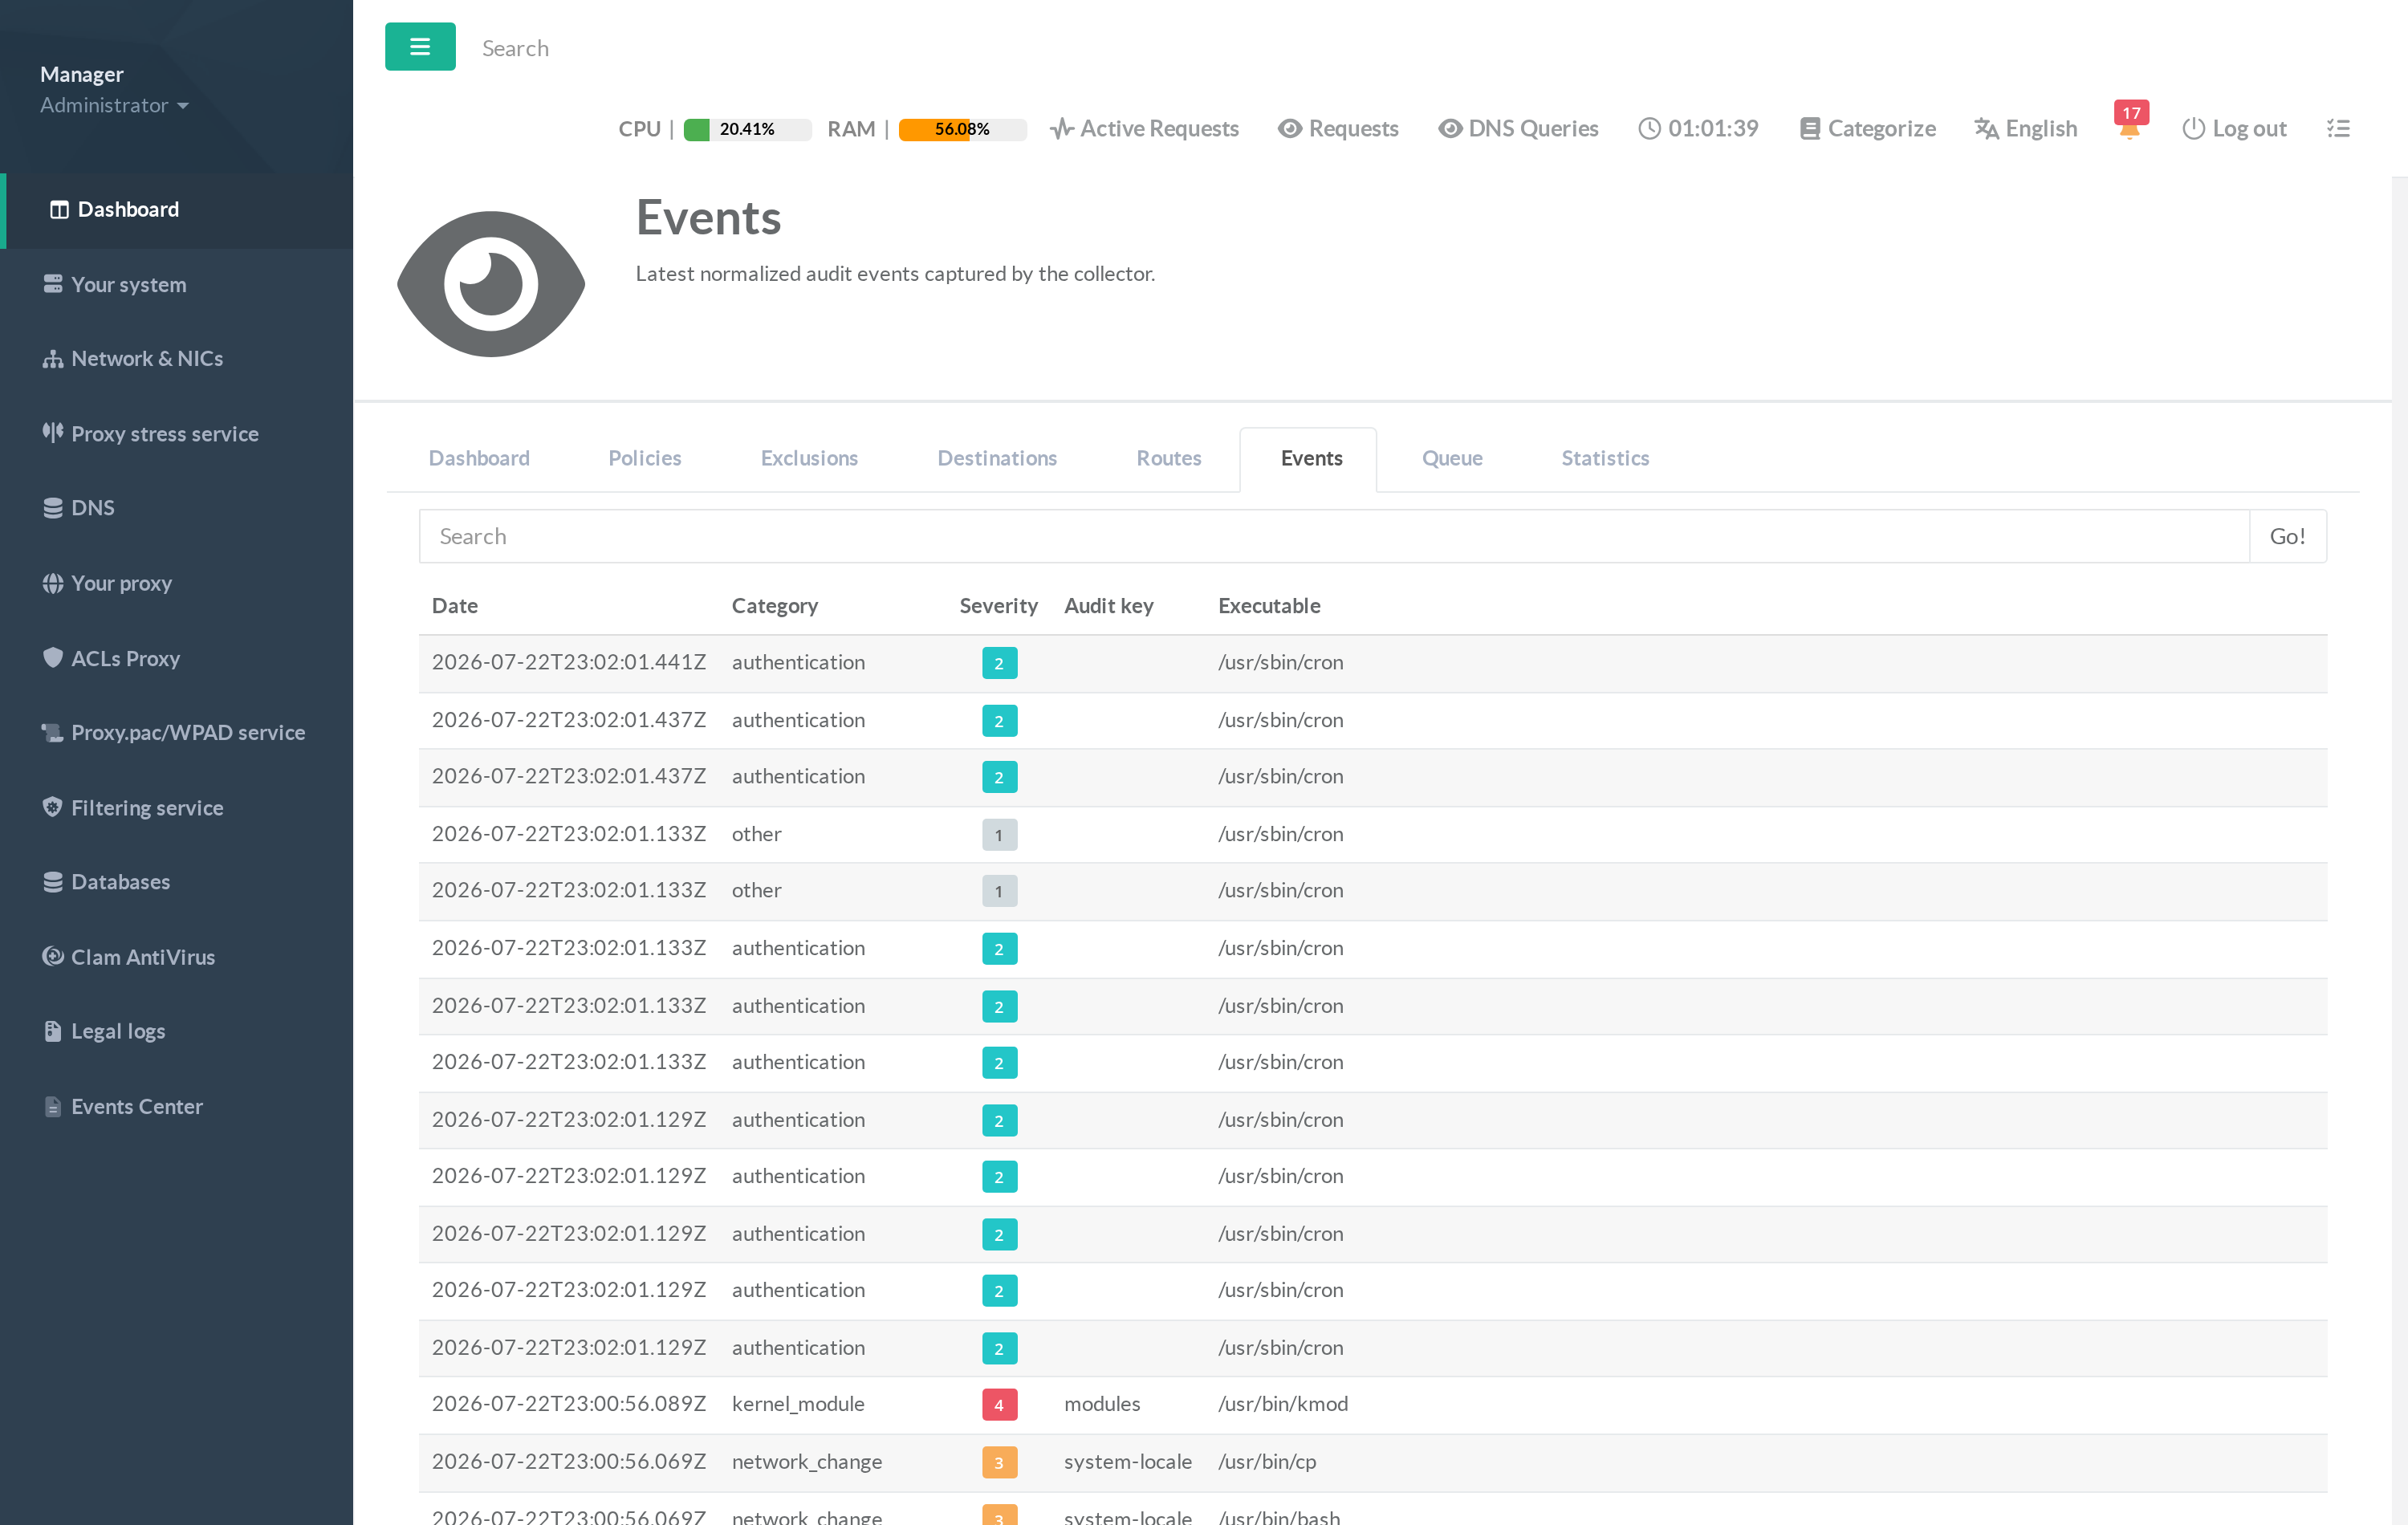This screenshot has height=1525, width=2408.
Task: Select the 2026-07-22T23:02:01.441Z event row date
Action: point(569,663)
